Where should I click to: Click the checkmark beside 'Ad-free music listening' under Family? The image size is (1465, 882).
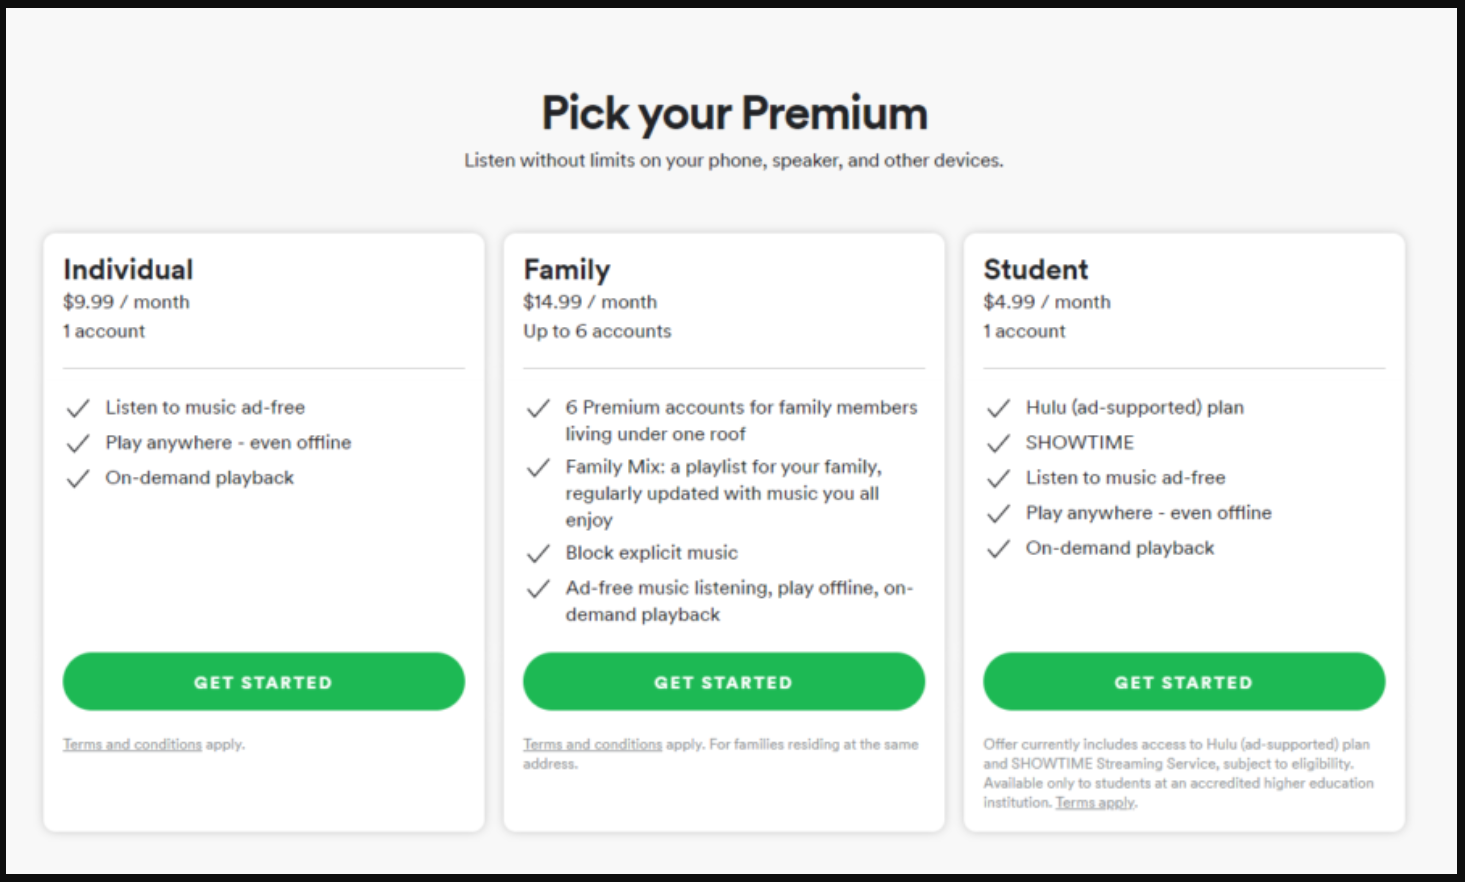pyautogui.click(x=538, y=588)
